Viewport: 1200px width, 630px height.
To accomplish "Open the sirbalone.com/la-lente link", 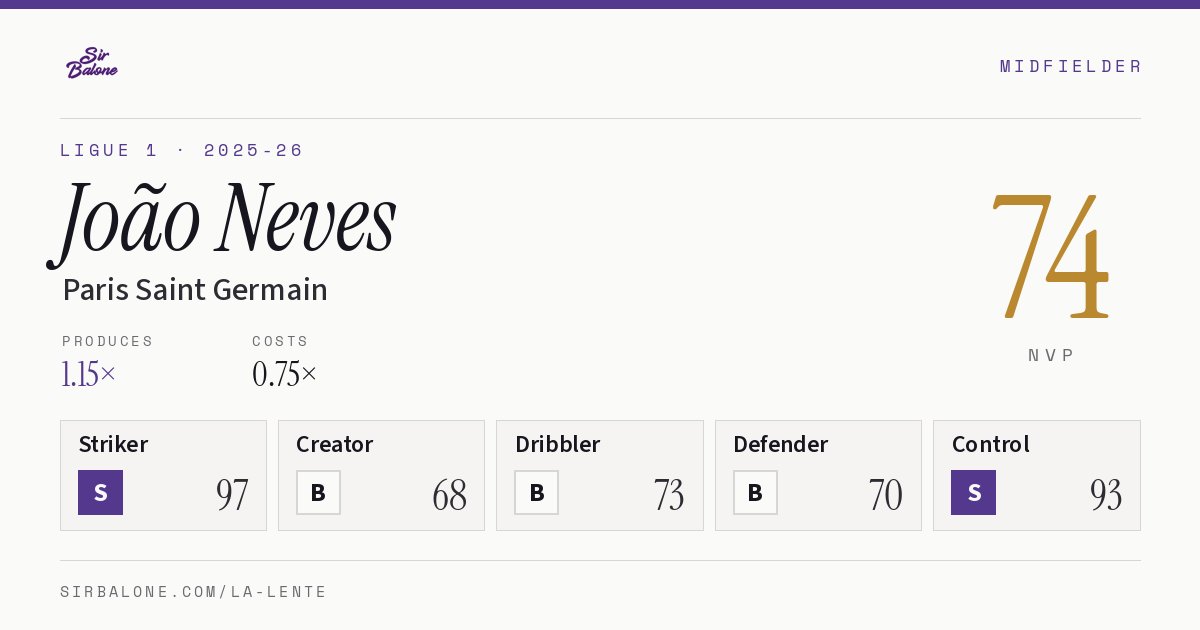I will coord(194,592).
